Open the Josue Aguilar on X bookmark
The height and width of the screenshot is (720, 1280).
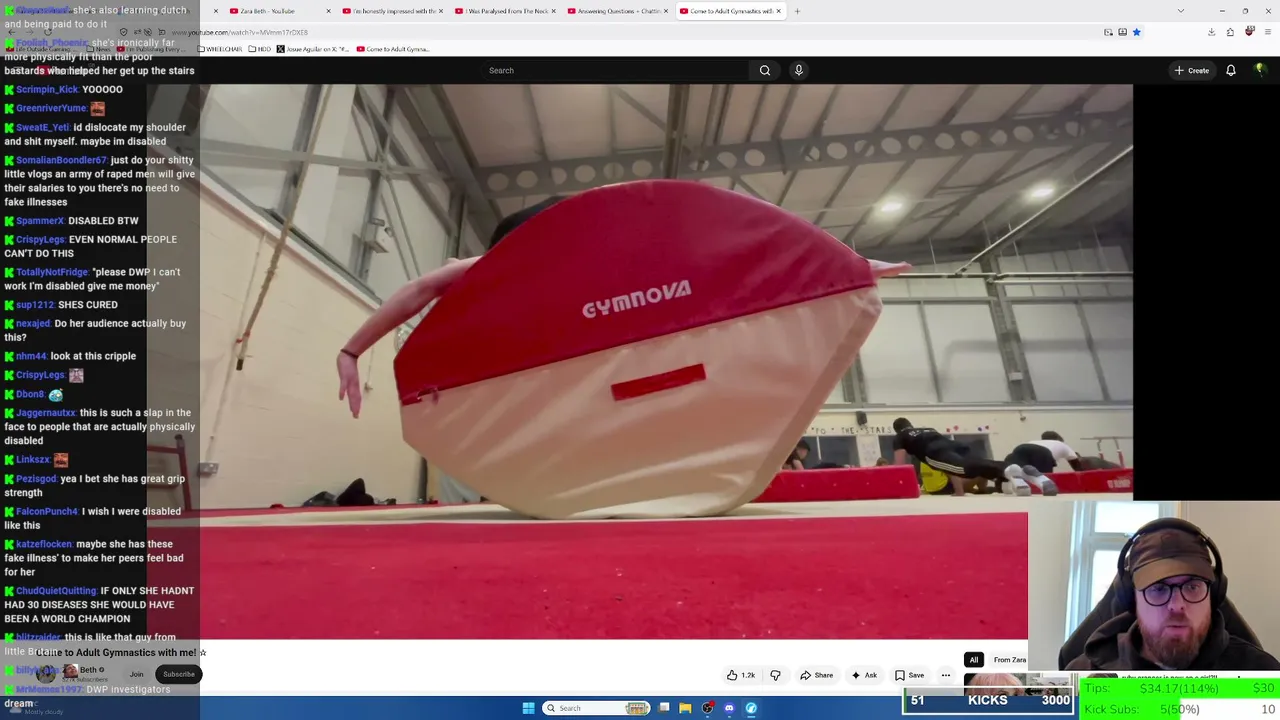[x=314, y=49]
